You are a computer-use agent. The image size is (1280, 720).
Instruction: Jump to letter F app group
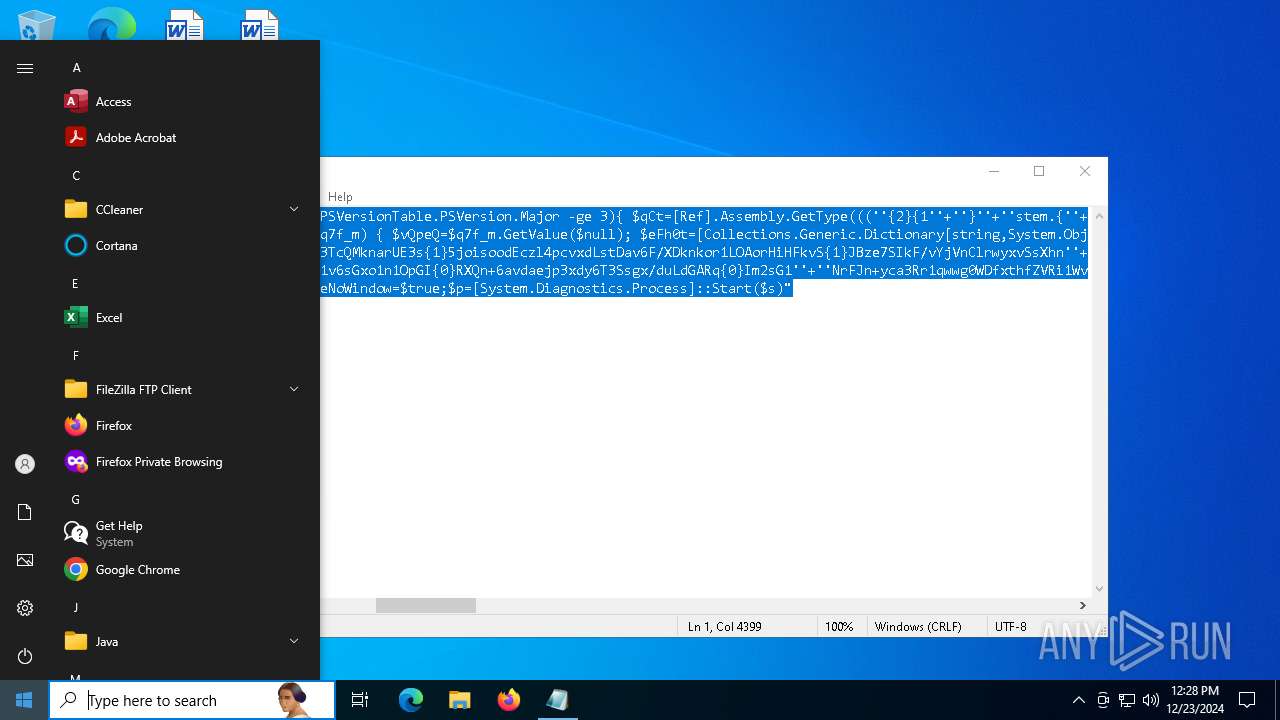coord(75,356)
